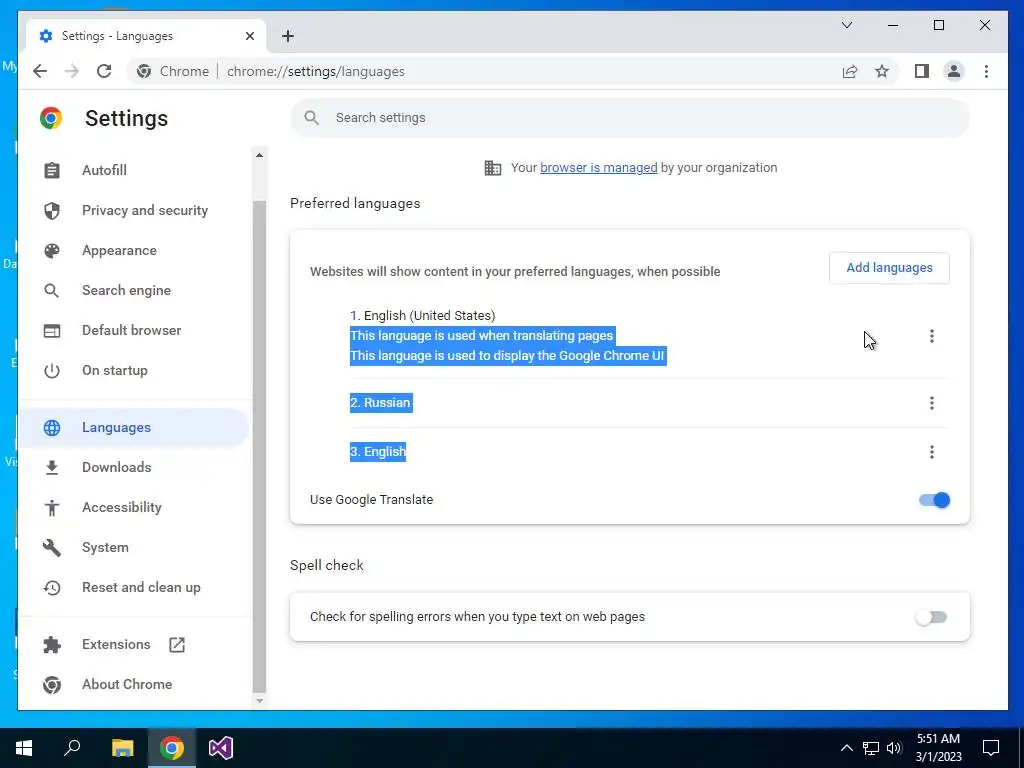
Task: Click the Settings Chrome logo
Action: 51,118
